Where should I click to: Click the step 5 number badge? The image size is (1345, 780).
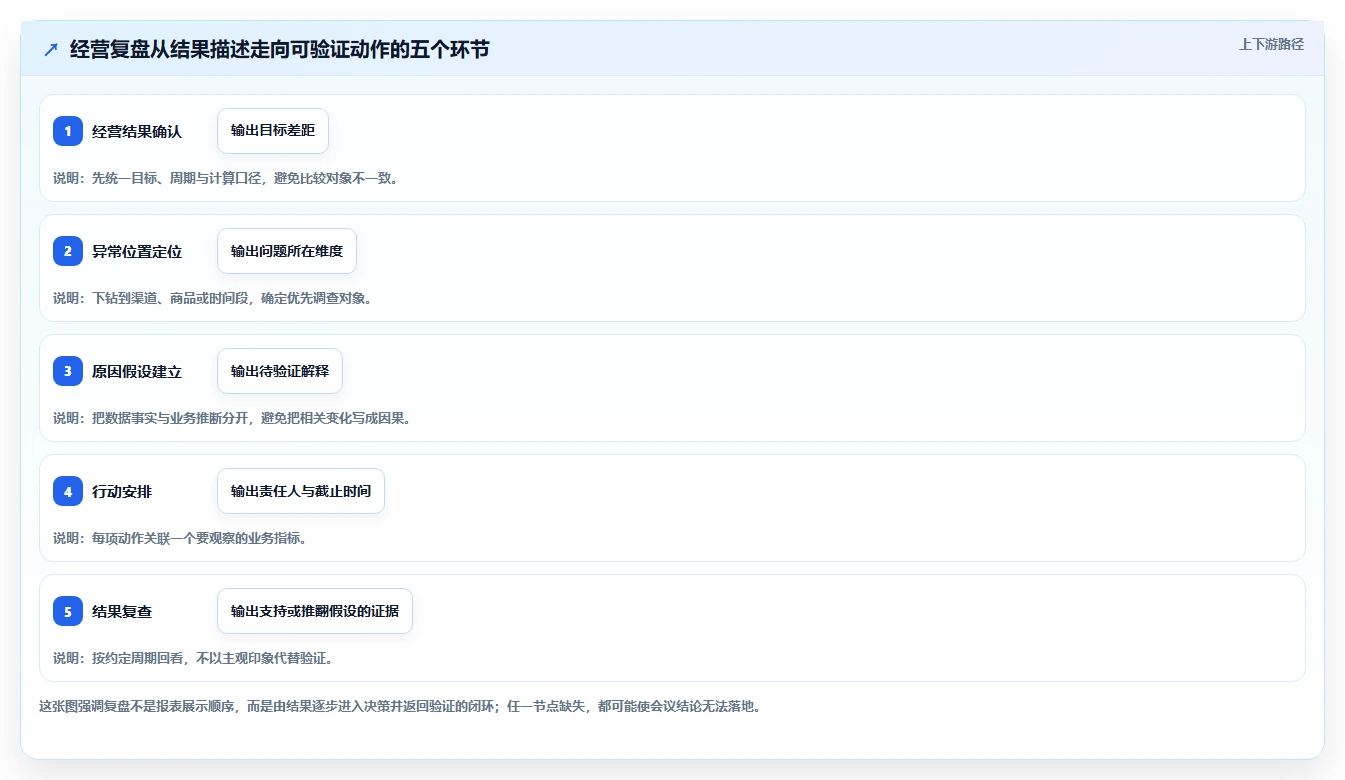tap(68, 611)
